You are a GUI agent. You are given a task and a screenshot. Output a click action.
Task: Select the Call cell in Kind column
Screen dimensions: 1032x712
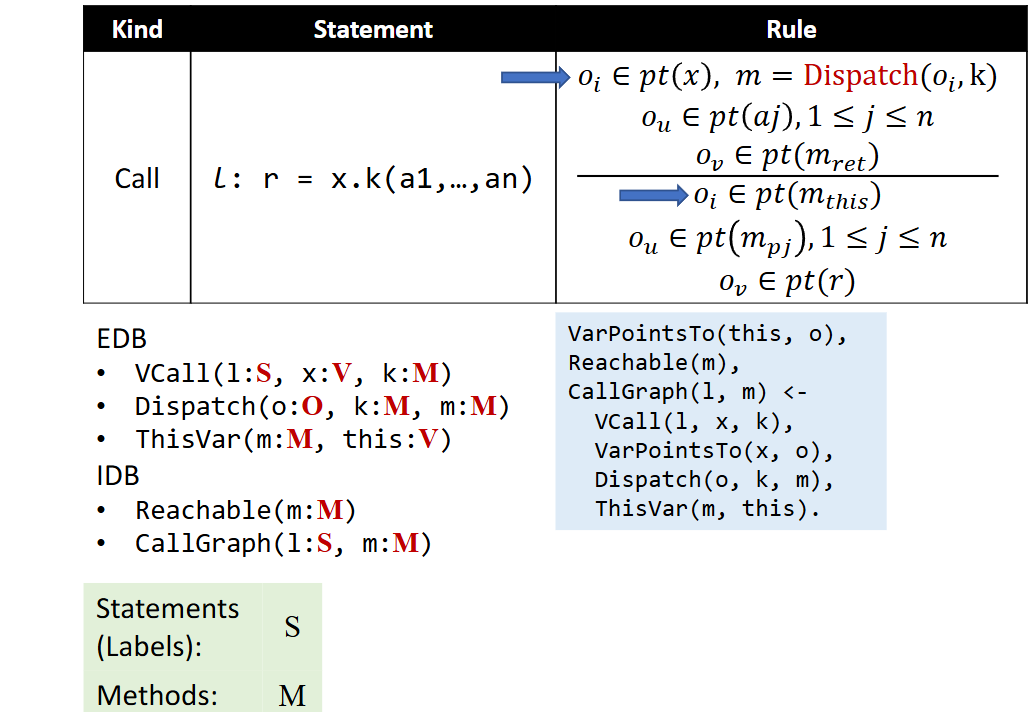click(x=137, y=178)
